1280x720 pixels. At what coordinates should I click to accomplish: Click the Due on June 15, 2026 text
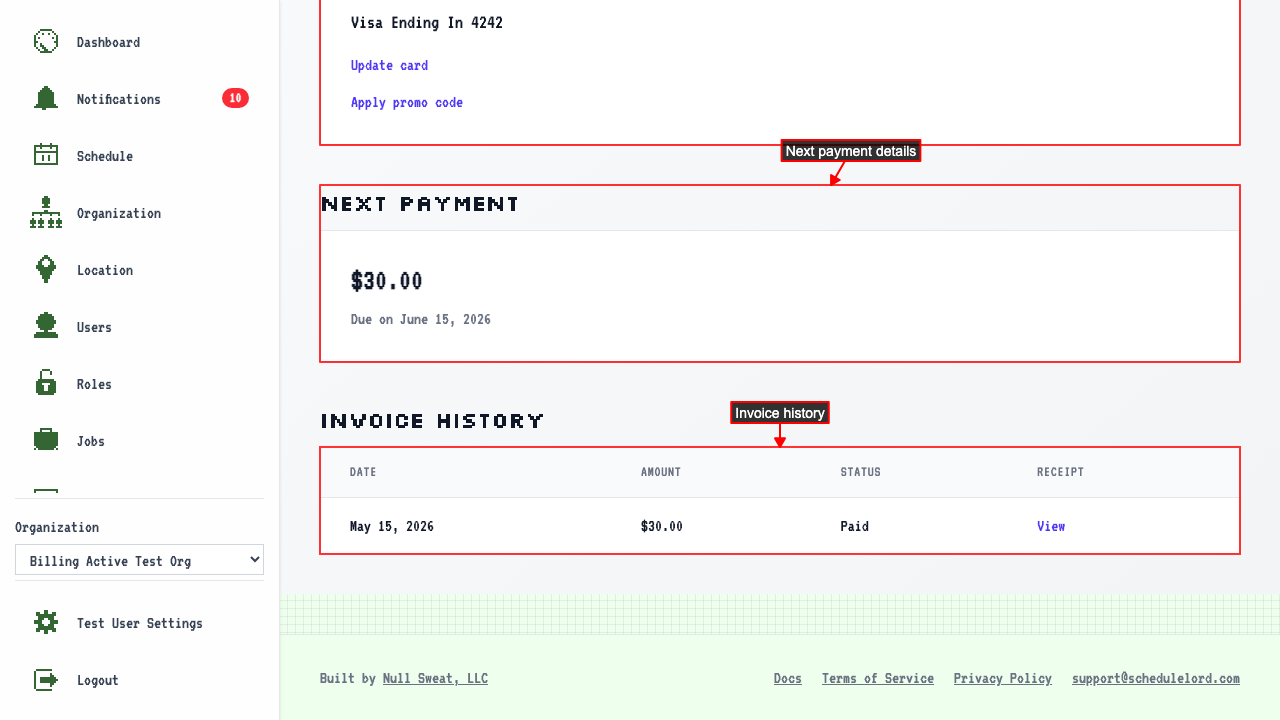[x=421, y=320]
